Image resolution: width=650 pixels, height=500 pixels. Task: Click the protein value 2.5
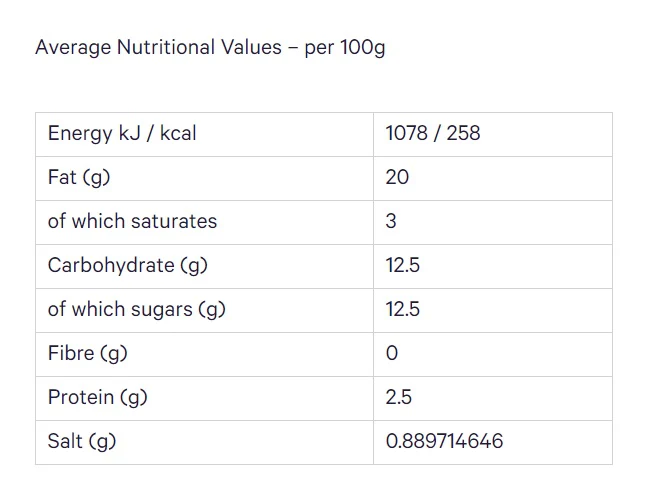point(398,397)
